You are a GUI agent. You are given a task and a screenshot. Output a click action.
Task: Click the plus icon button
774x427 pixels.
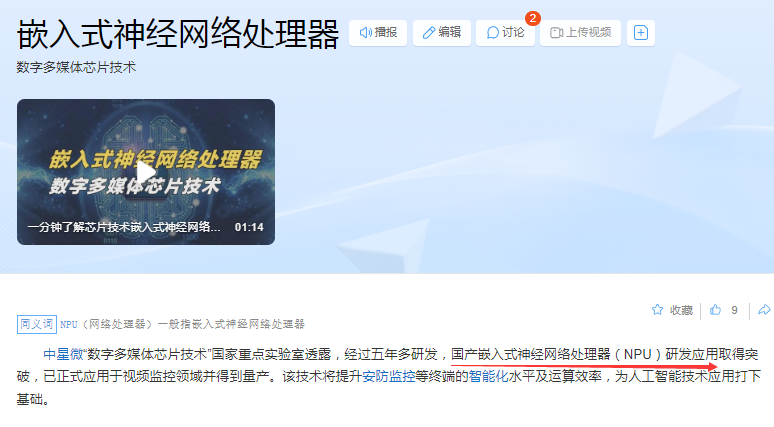pos(641,33)
